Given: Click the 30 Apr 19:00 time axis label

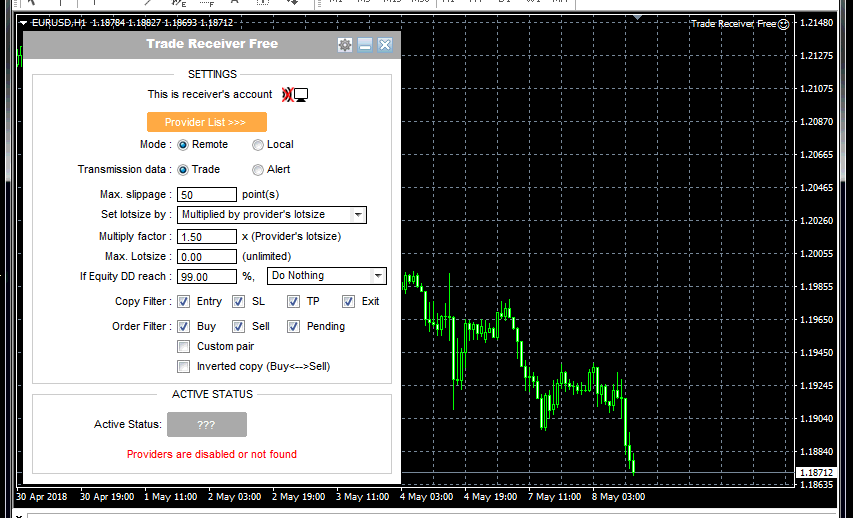Looking at the screenshot, I should (x=107, y=497).
